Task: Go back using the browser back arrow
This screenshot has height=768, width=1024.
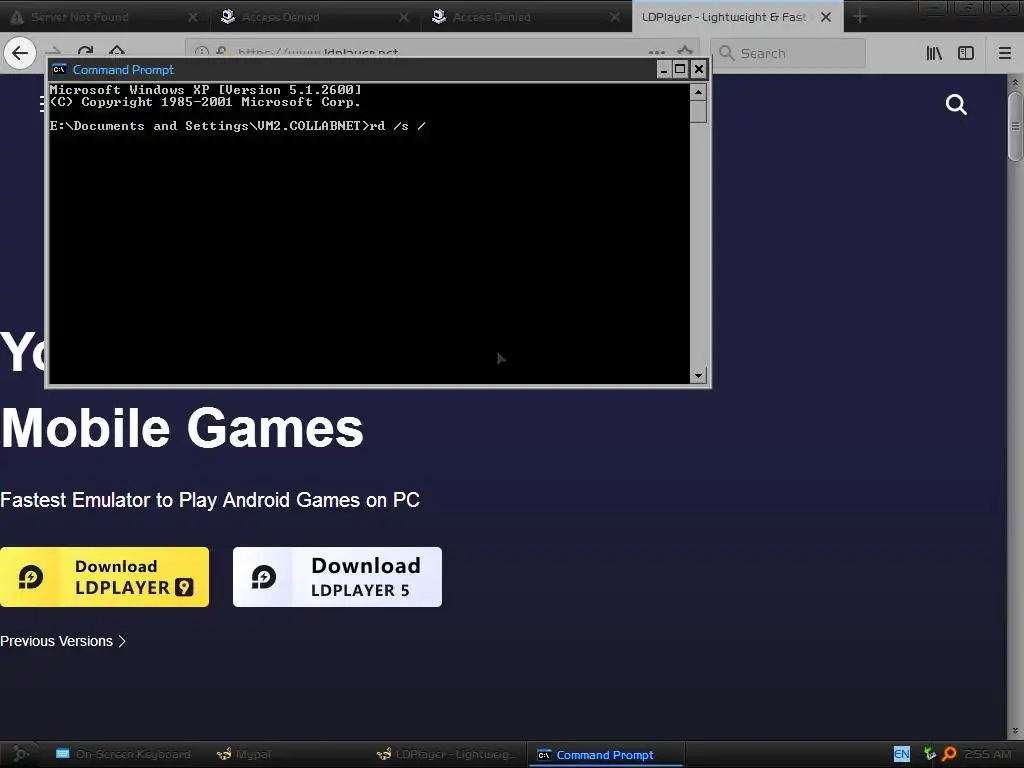Action: click(x=20, y=53)
